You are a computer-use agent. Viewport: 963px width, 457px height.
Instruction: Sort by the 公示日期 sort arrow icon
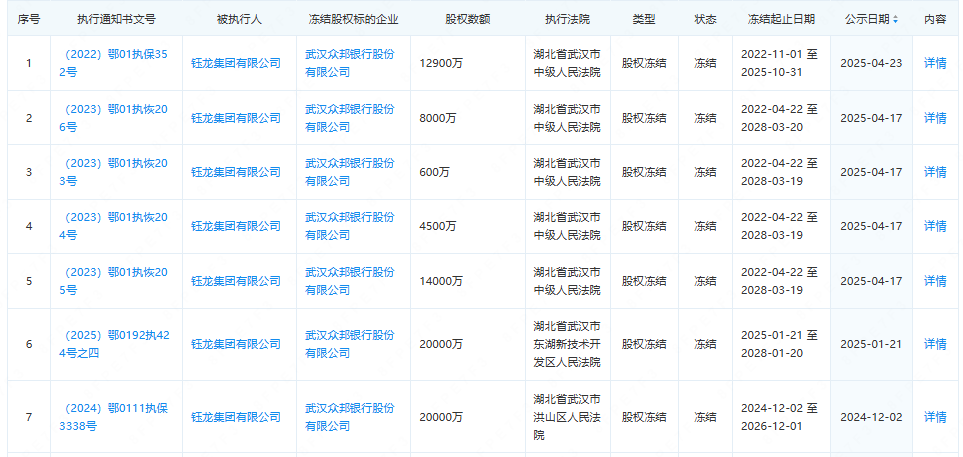895,20
